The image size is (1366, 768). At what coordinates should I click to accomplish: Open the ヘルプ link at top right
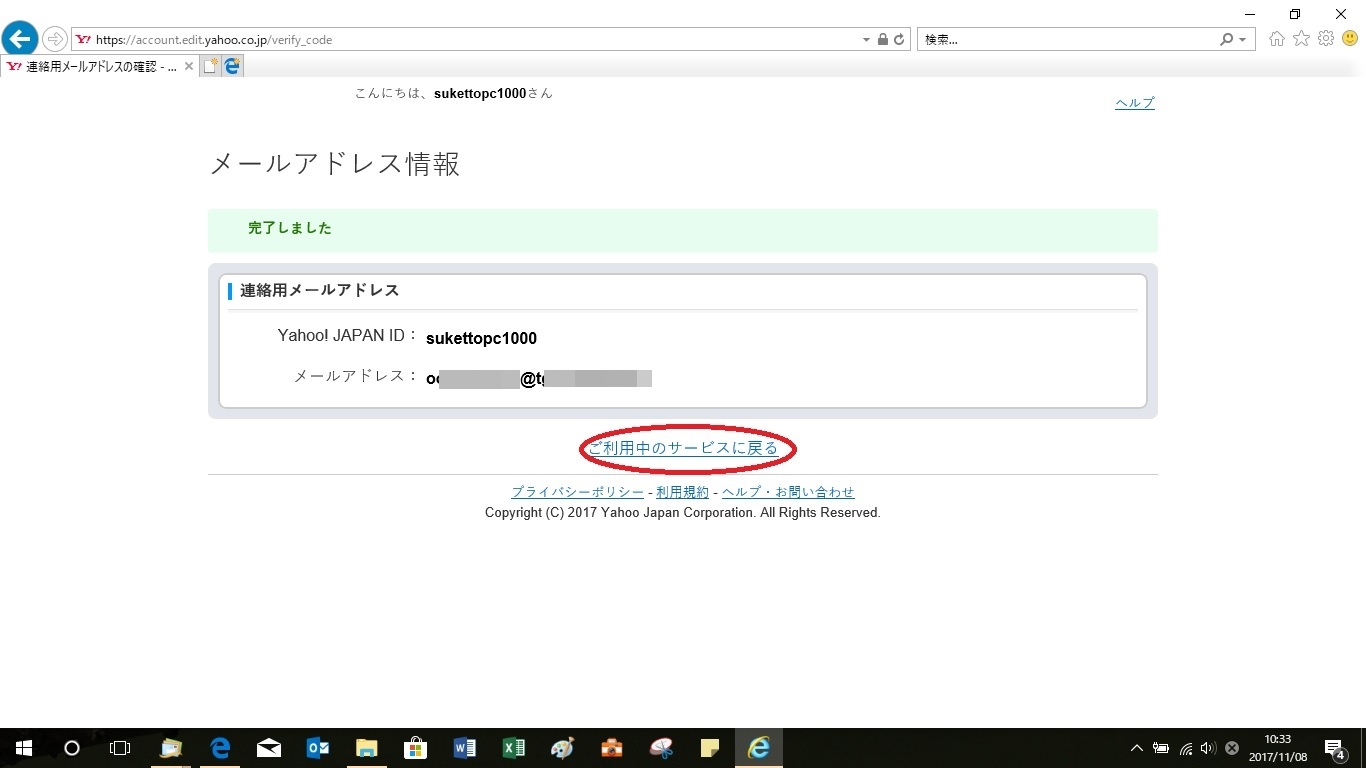tap(1135, 103)
